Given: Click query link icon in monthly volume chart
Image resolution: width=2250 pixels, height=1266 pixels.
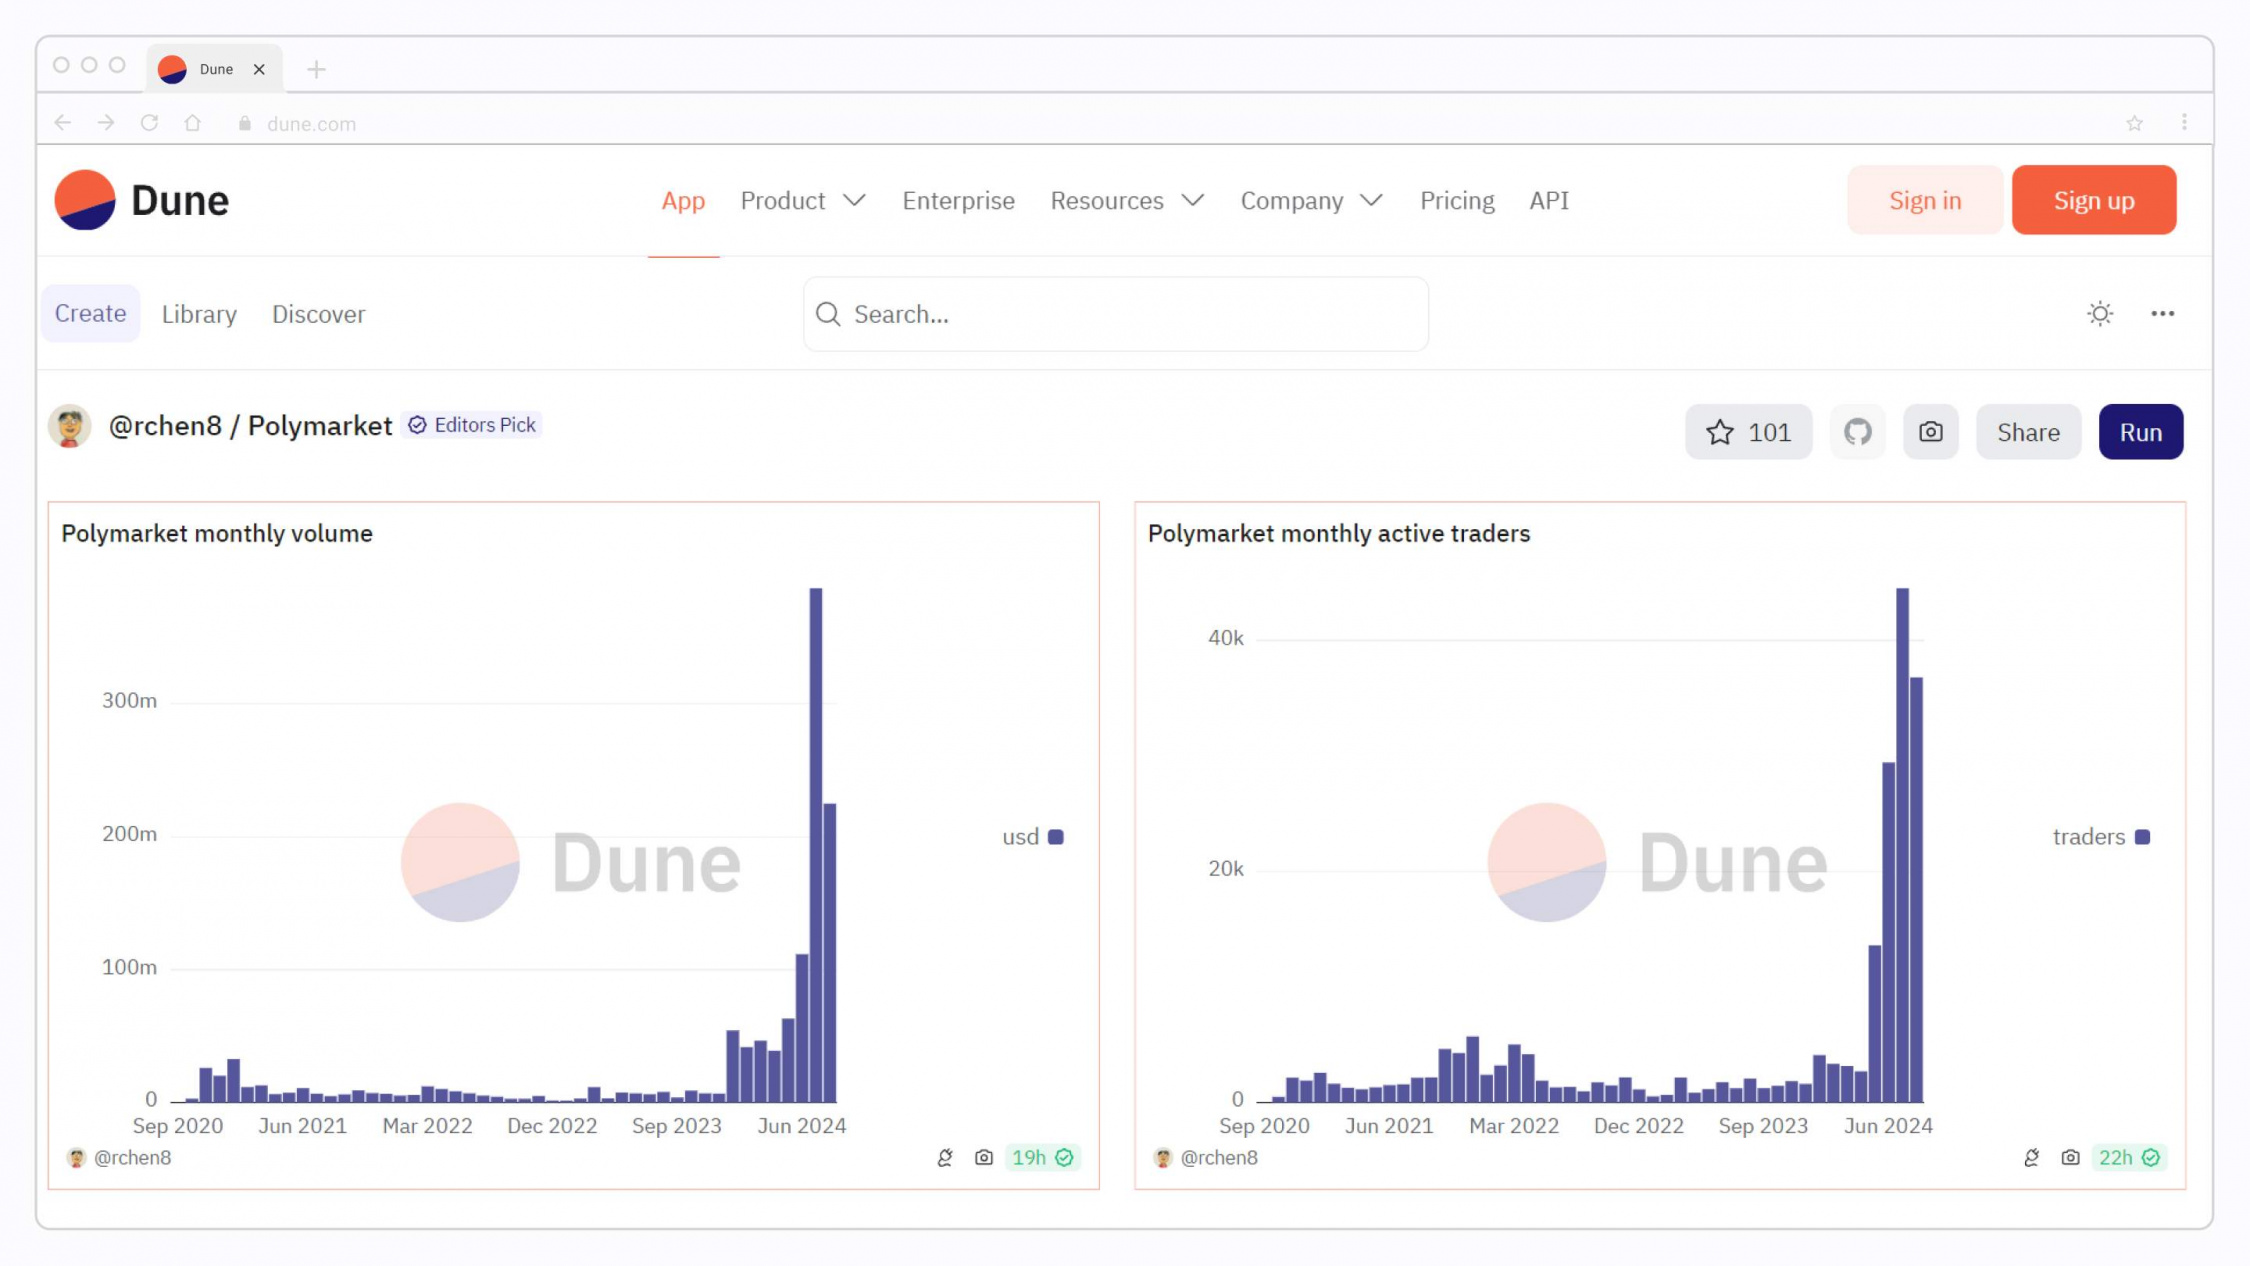Looking at the screenshot, I should point(945,1157).
